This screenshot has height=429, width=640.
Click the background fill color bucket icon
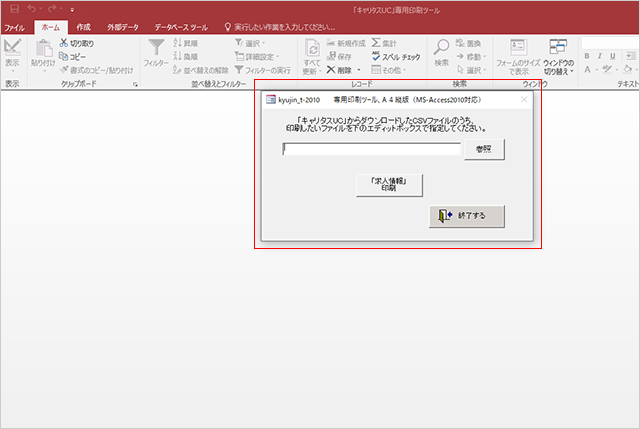(628, 69)
